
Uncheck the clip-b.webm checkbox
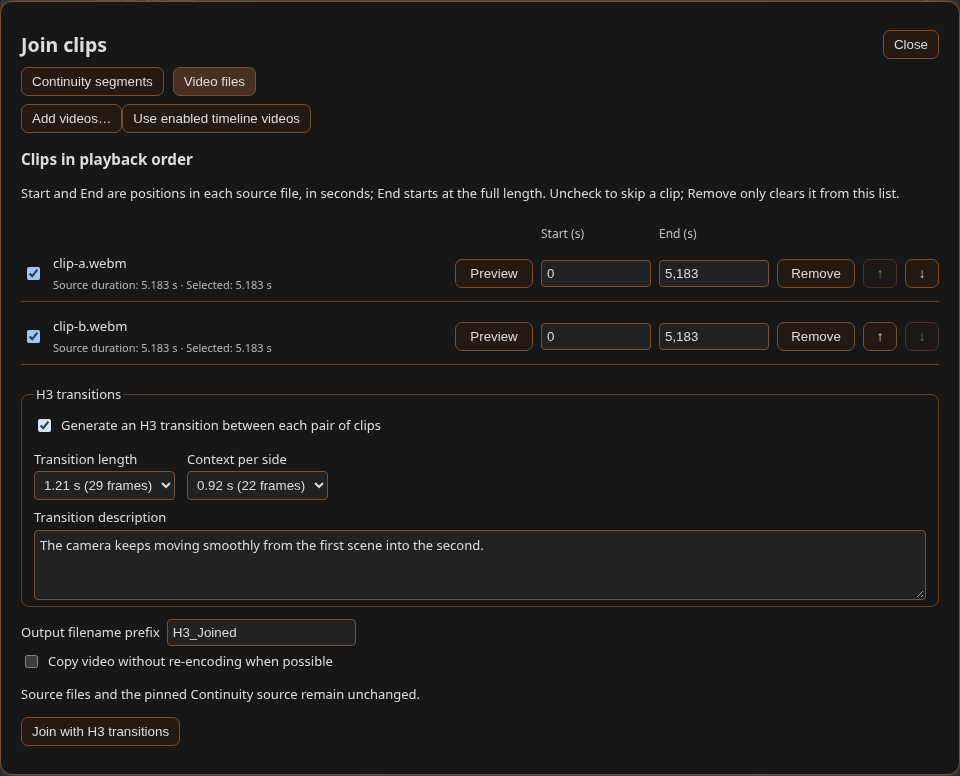(34, 337)
